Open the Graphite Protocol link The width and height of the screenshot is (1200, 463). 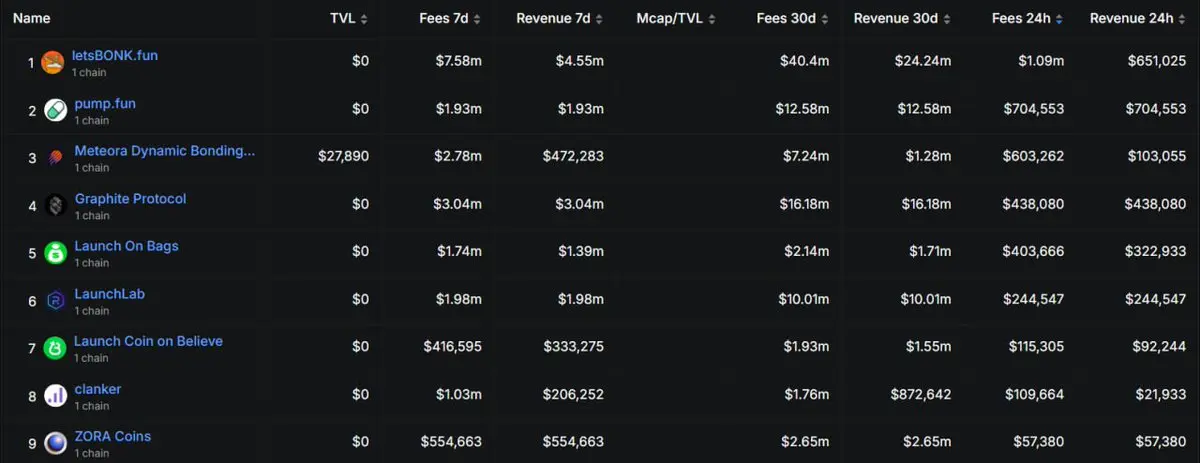click(130, 199)
